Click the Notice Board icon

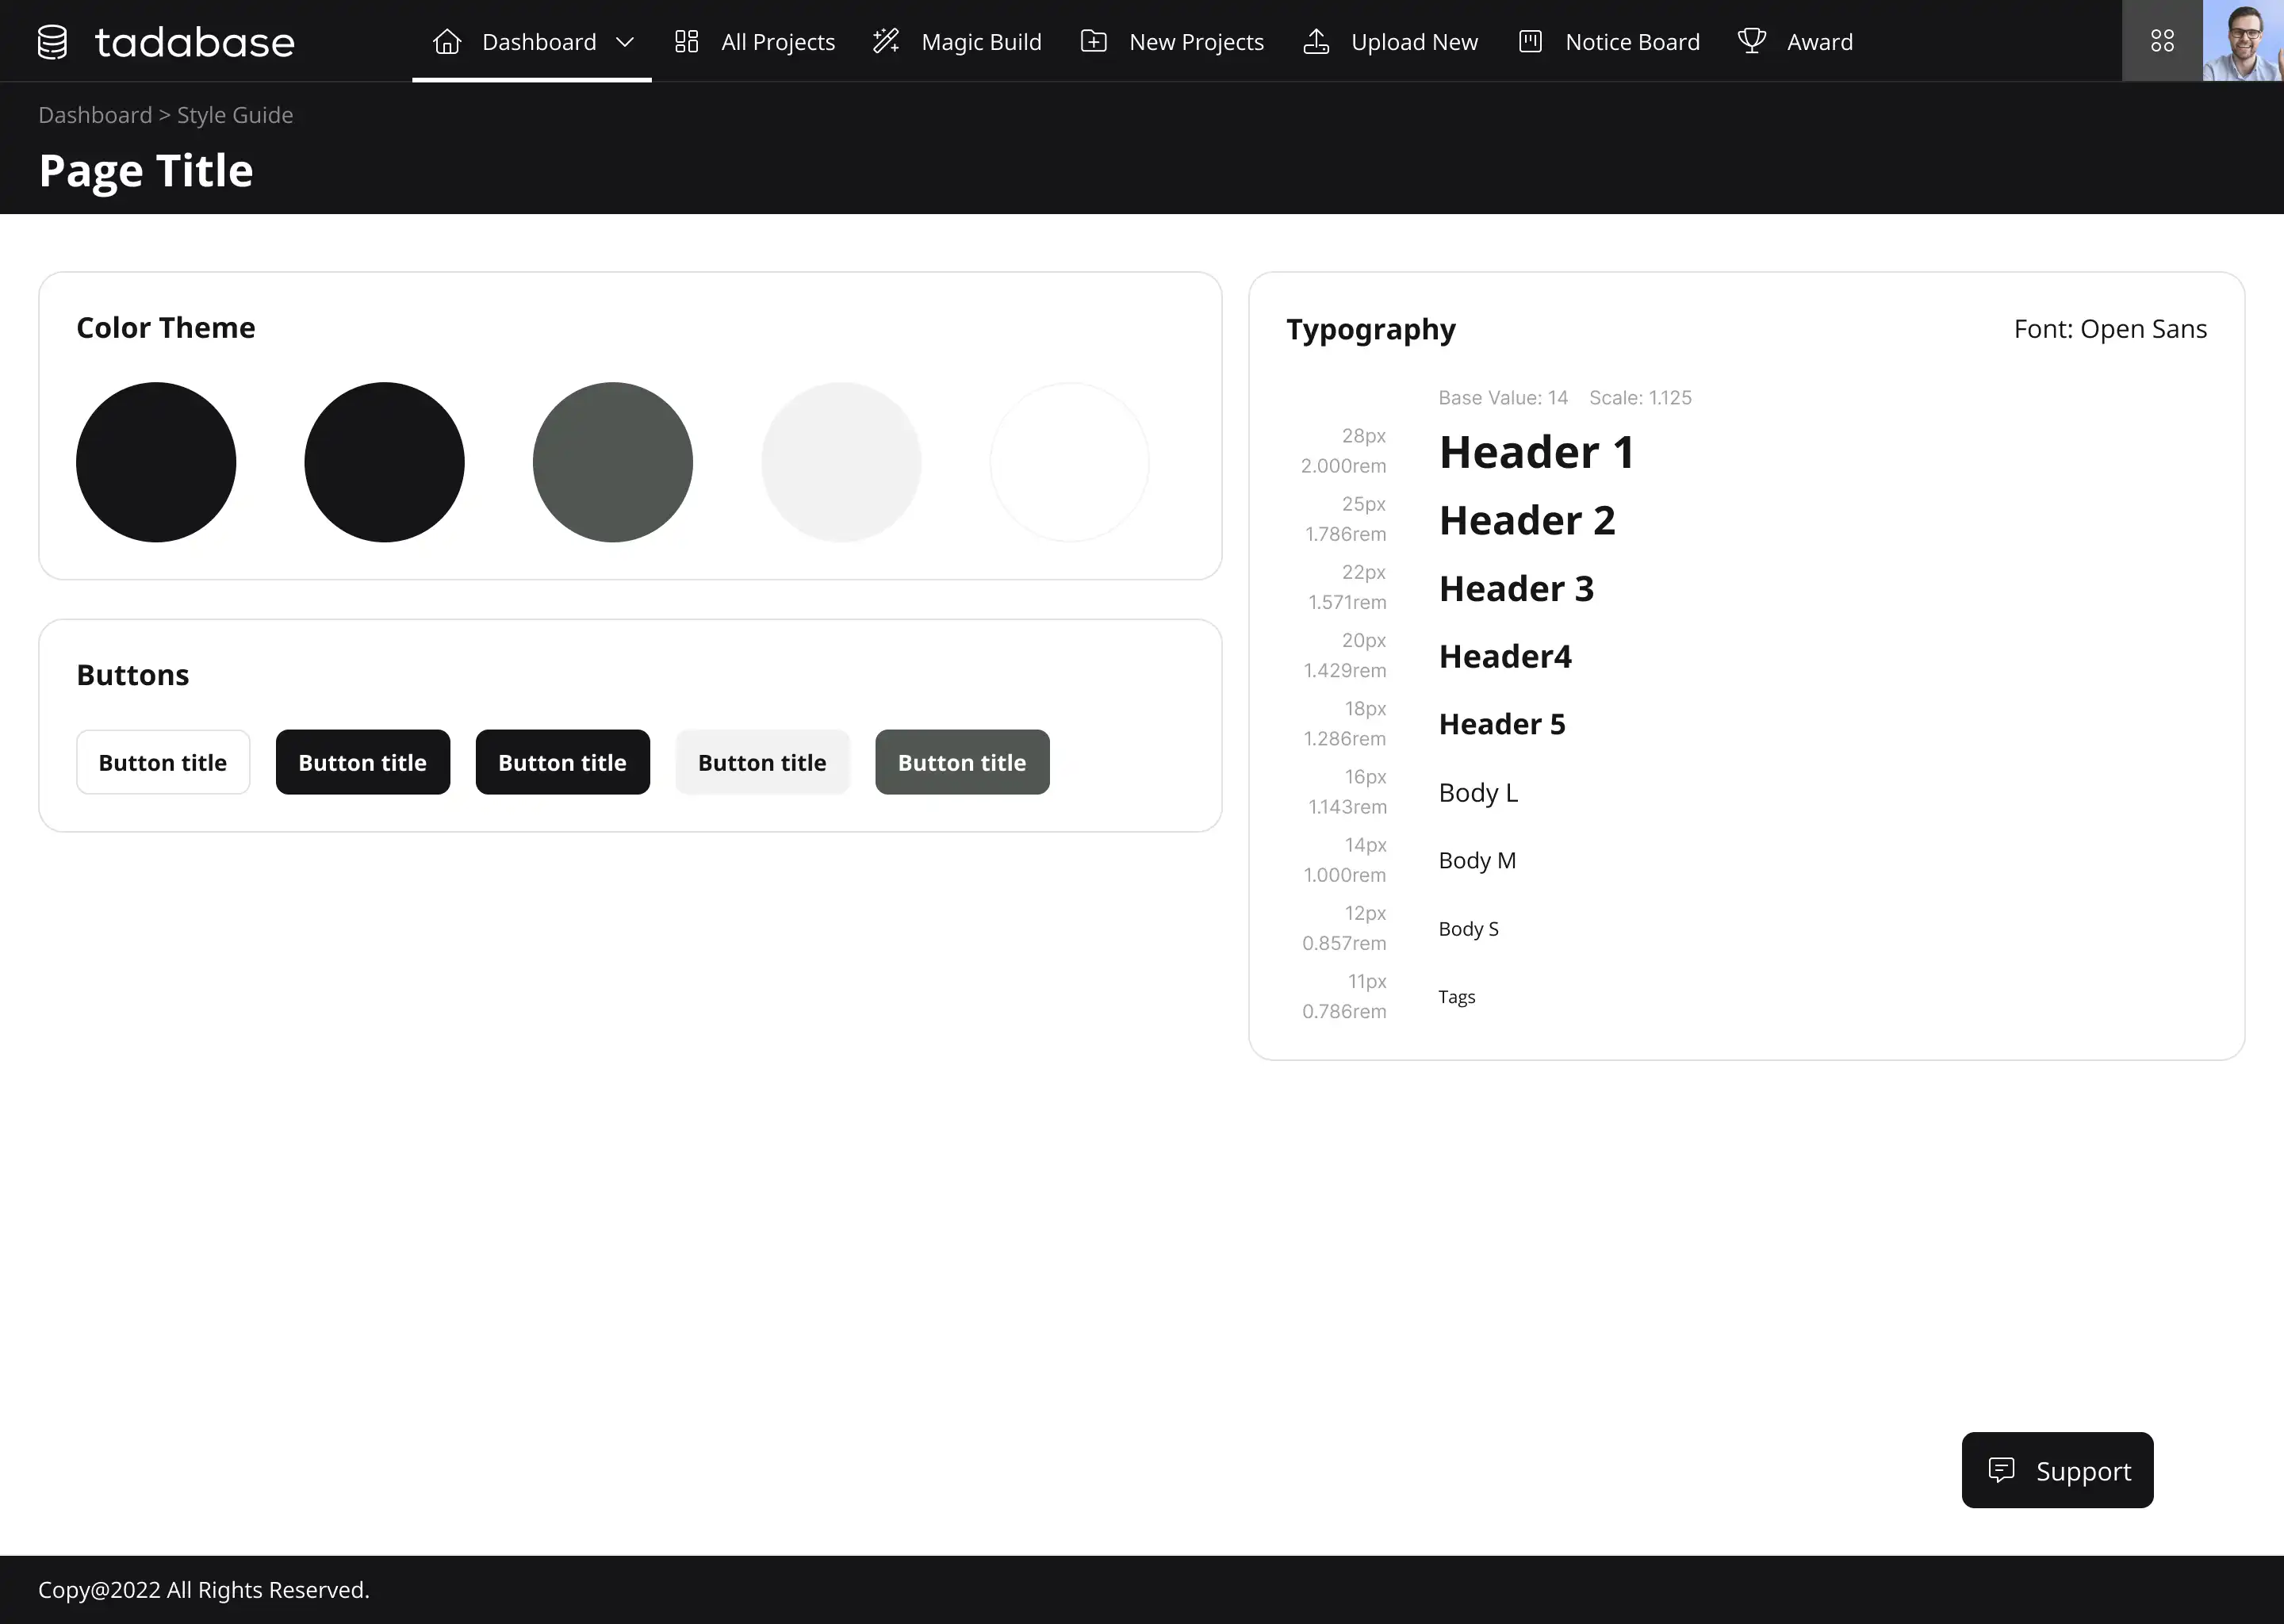1530,41
